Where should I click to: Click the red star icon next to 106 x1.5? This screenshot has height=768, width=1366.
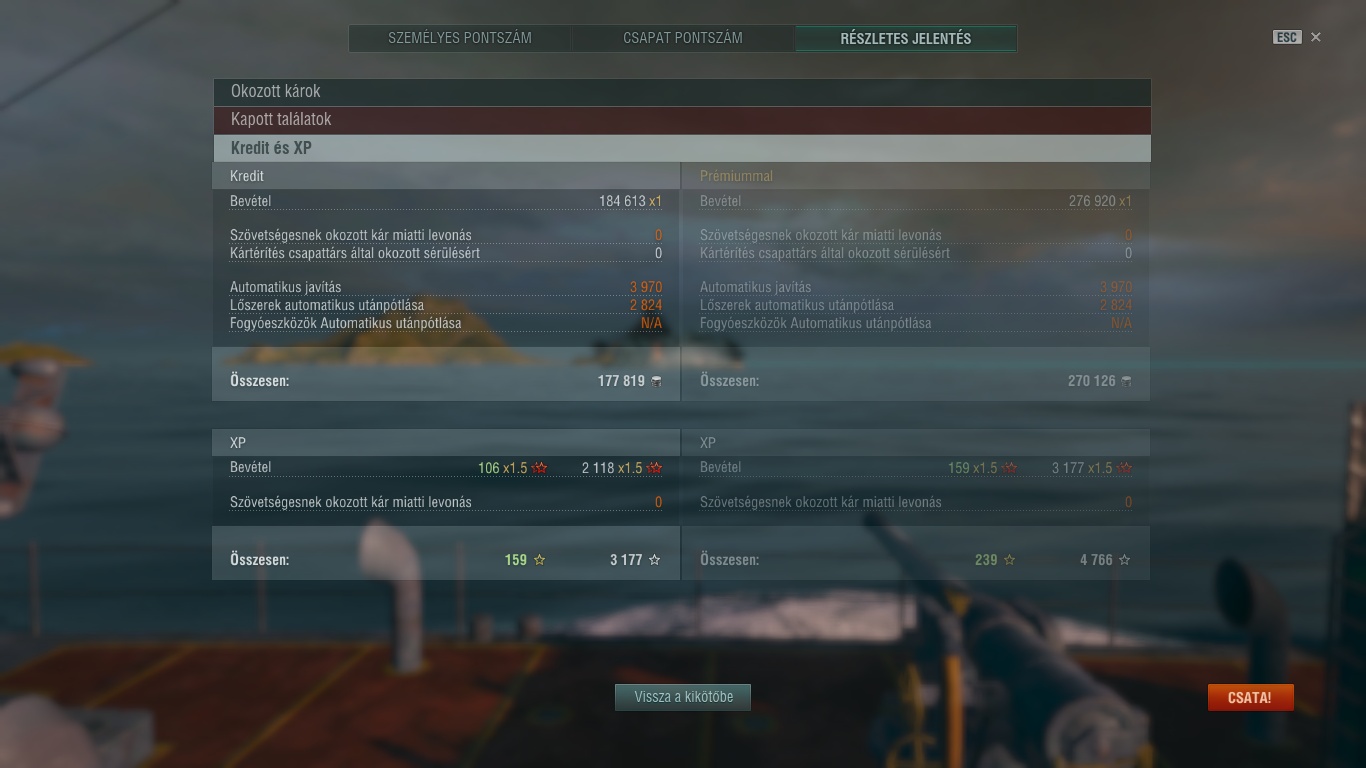tap(540, 468)
